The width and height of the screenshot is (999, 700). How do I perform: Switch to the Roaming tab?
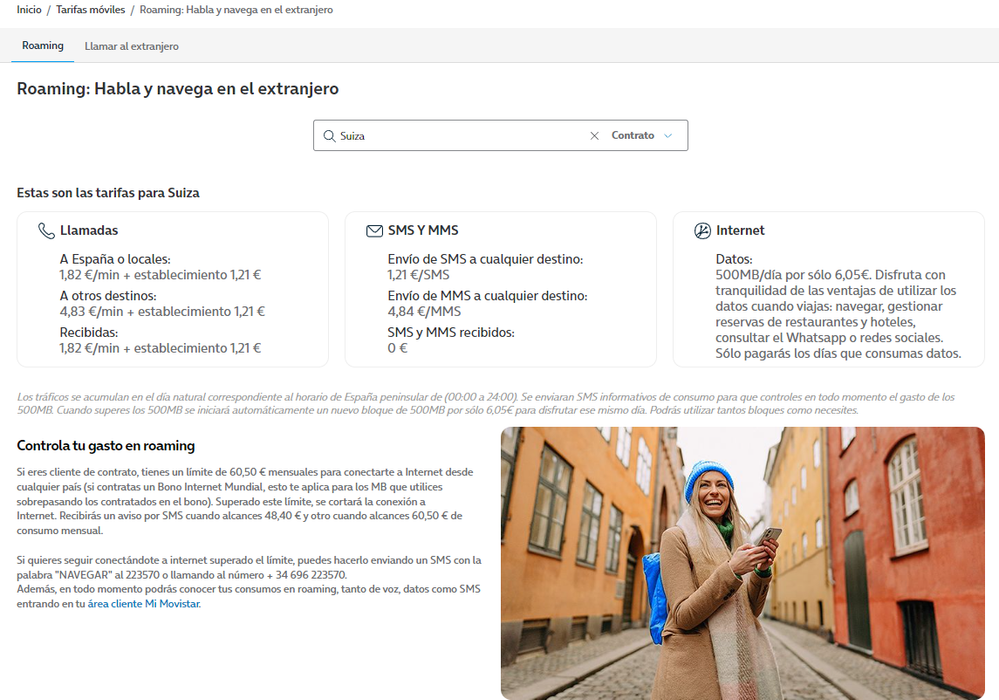(43, 46)
